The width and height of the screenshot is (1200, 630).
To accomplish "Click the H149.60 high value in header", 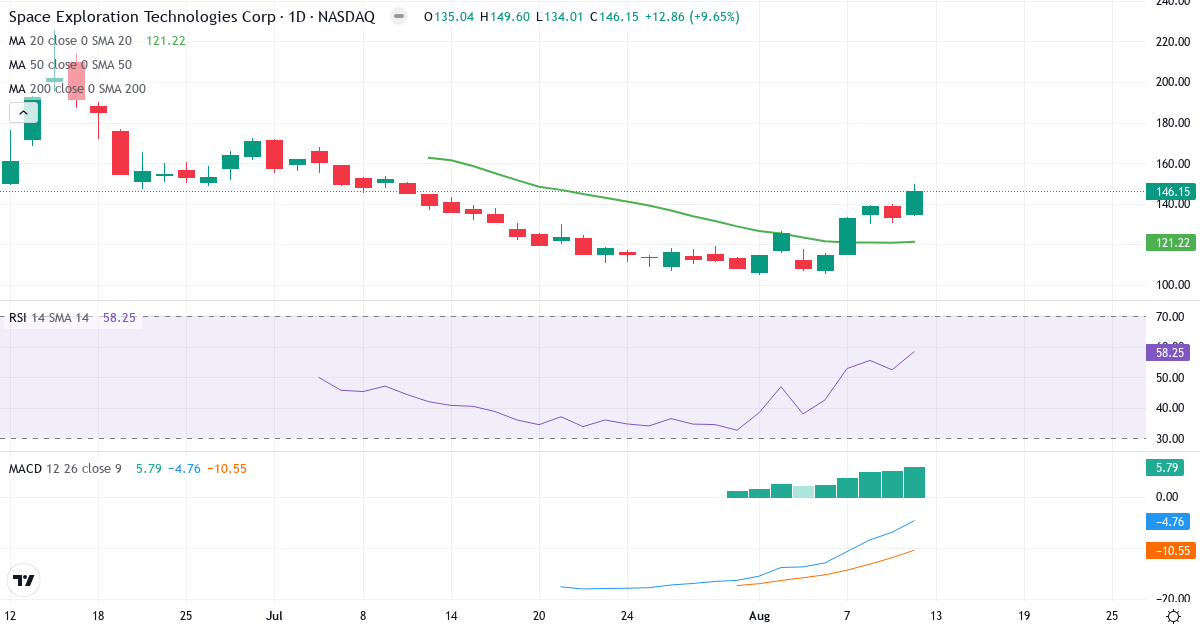I will point(505,17).
